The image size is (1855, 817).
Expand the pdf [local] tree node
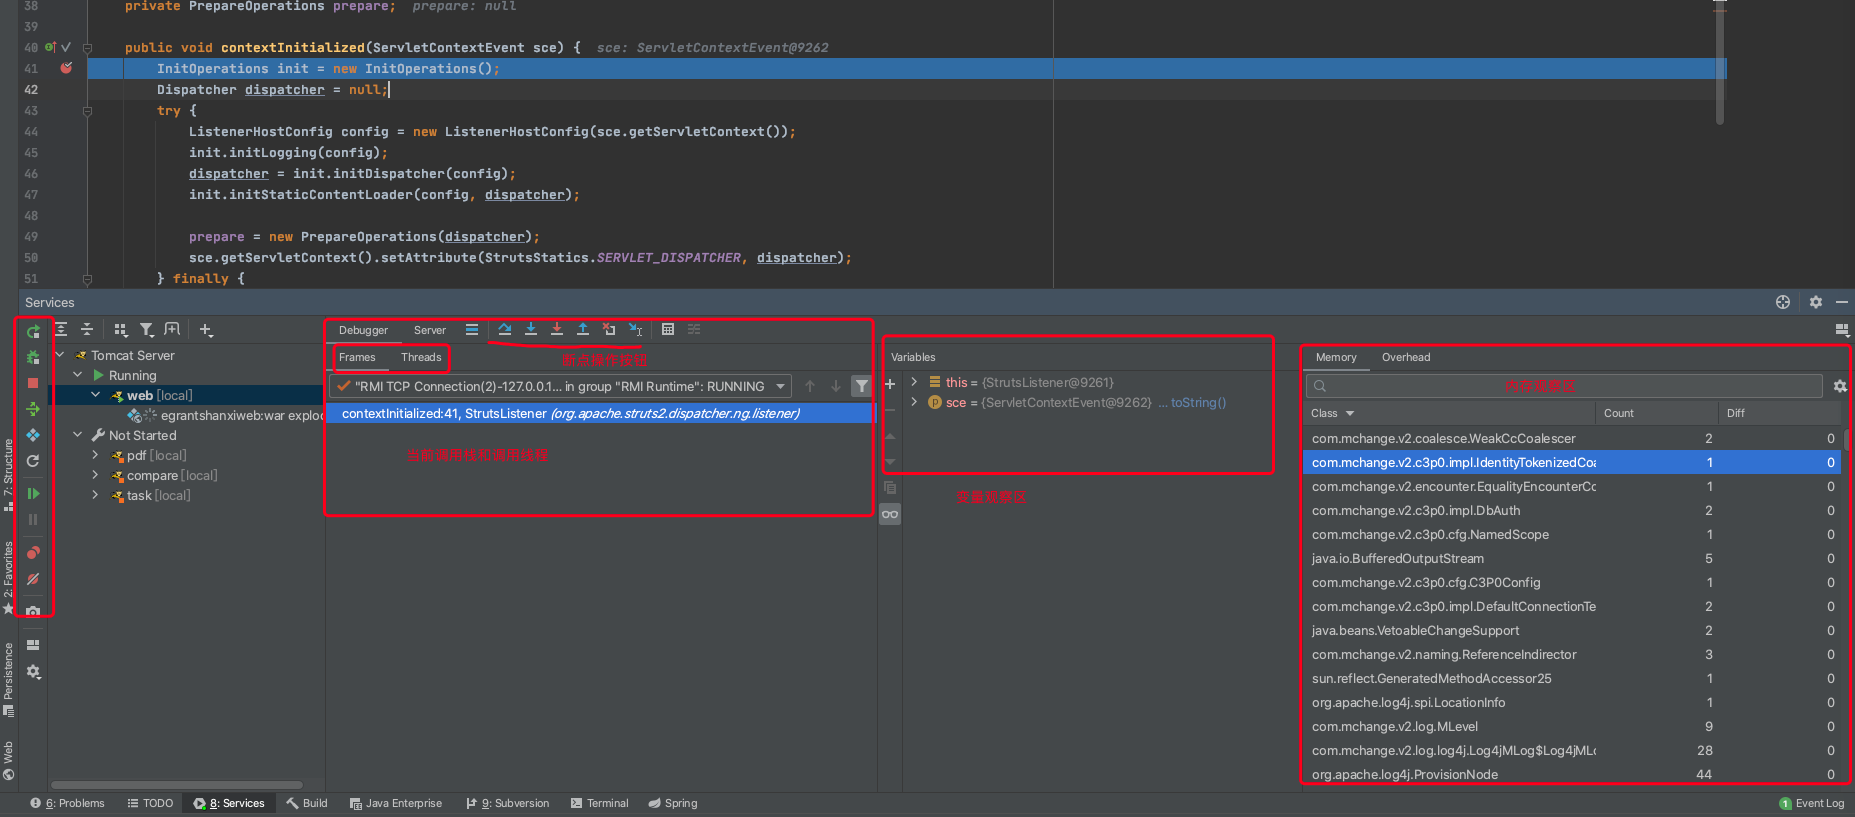96,455
